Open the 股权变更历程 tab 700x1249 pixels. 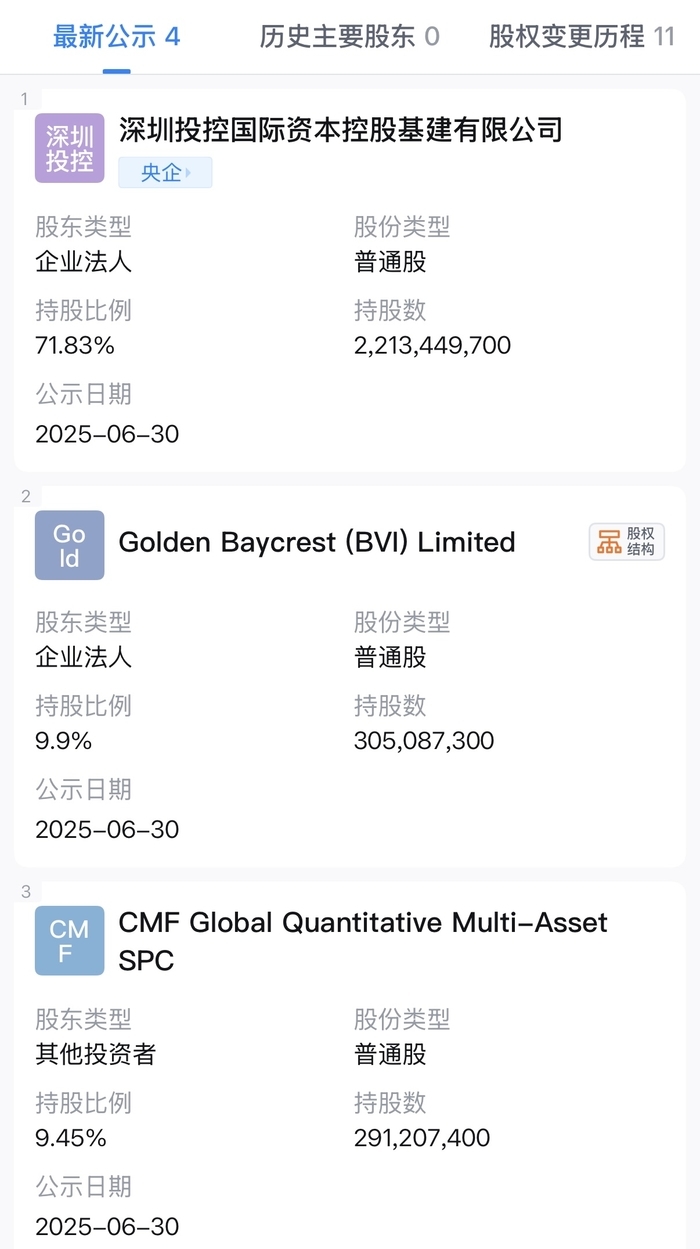coord(582,38)
